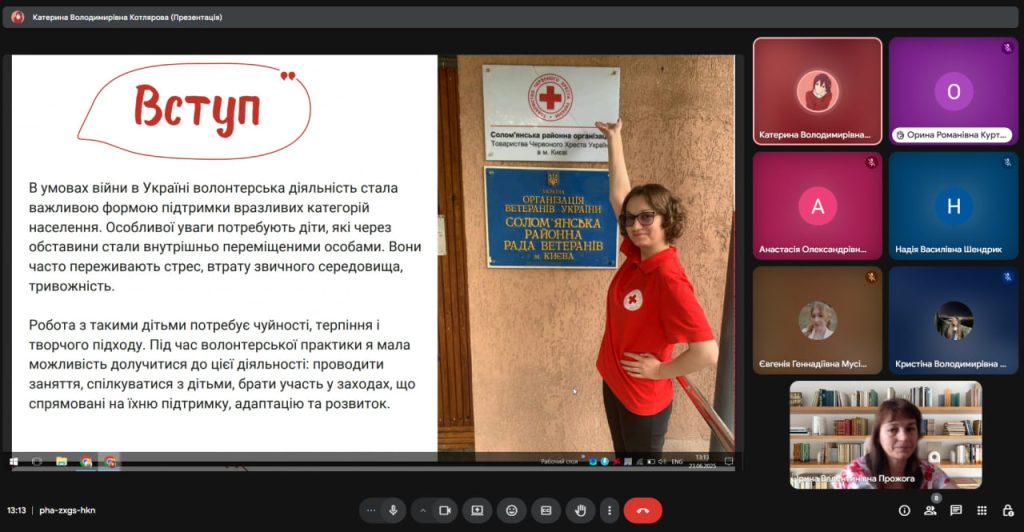Click the self-view video with bookshelf

coord(885,434)
